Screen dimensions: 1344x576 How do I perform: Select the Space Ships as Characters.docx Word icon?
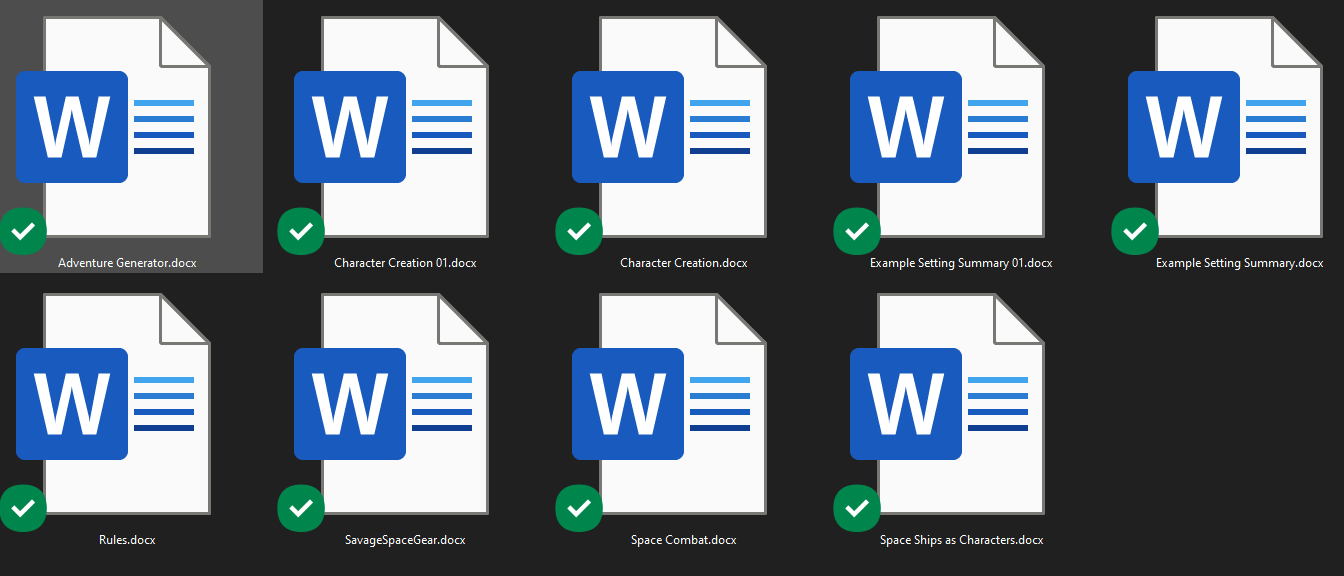tap(947, 404)
